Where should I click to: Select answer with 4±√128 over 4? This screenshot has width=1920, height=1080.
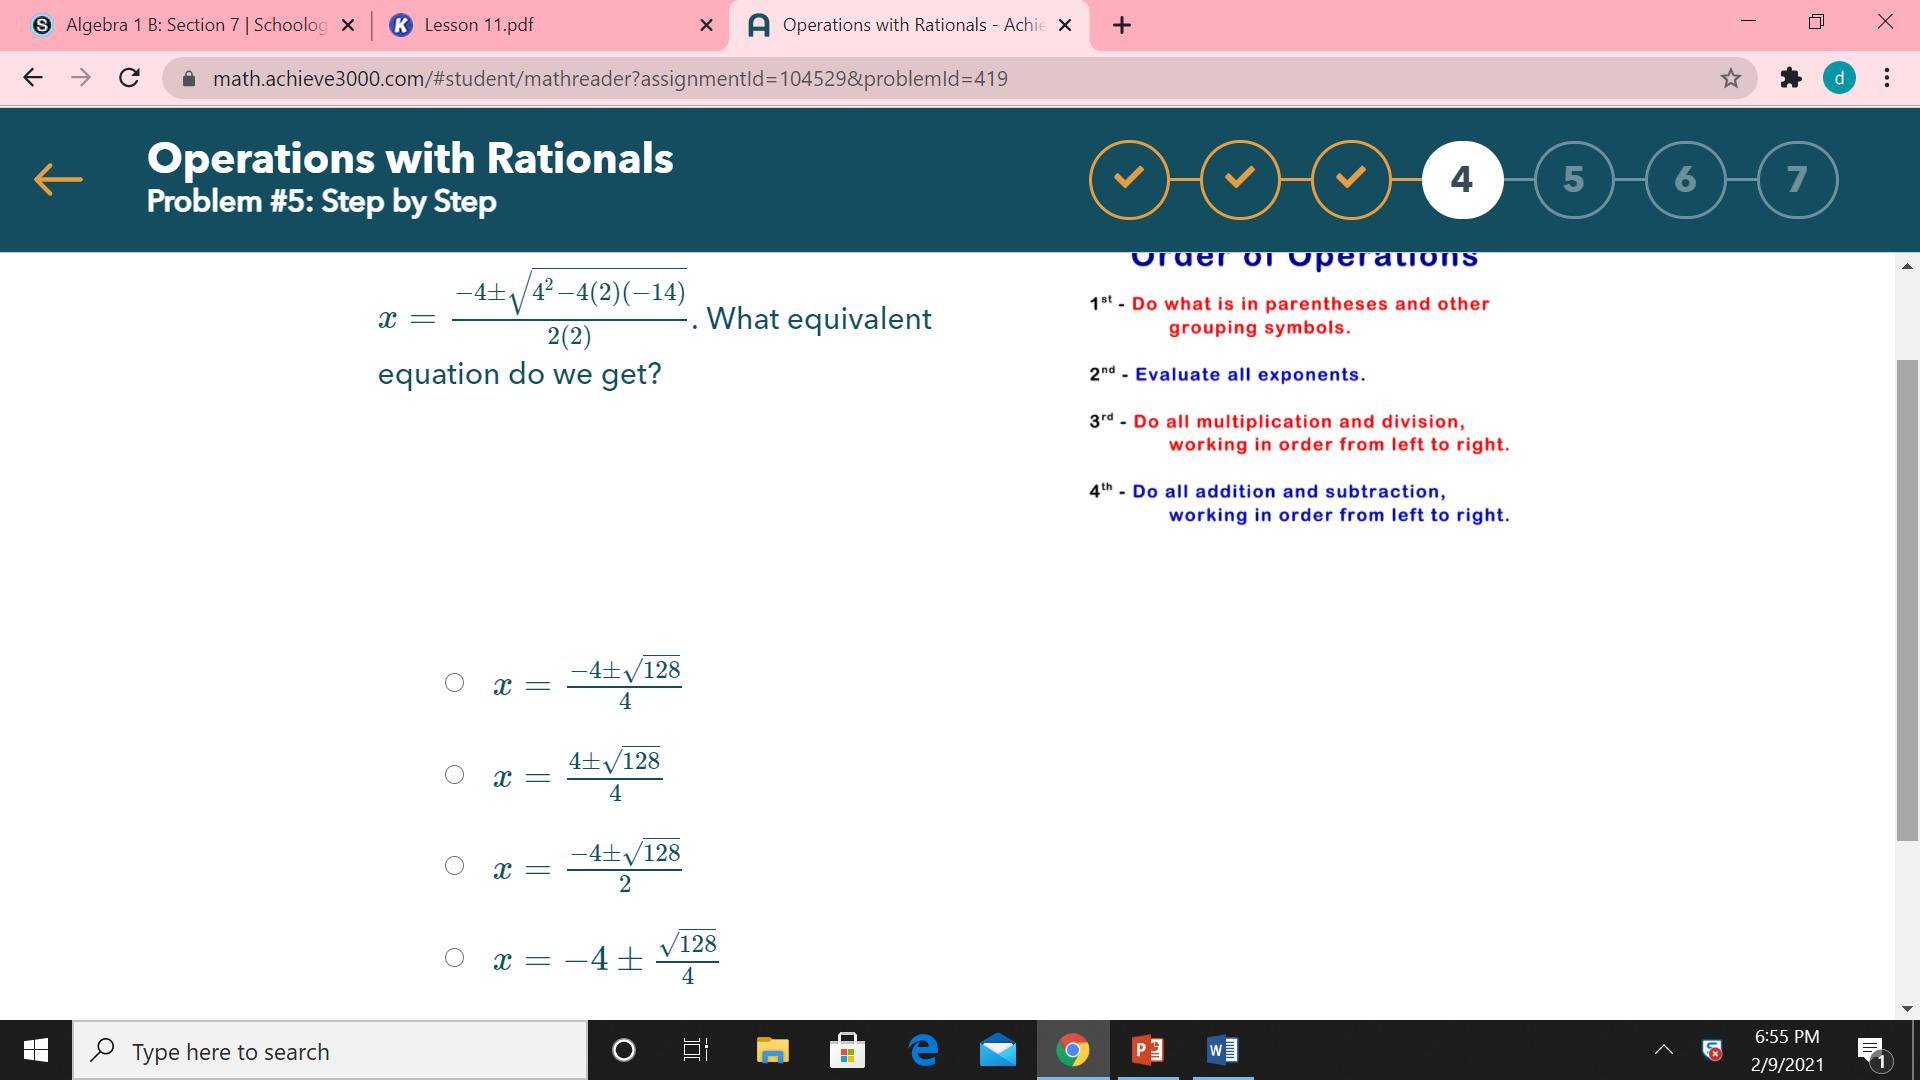pyautogui.click(x=454, y=775)
